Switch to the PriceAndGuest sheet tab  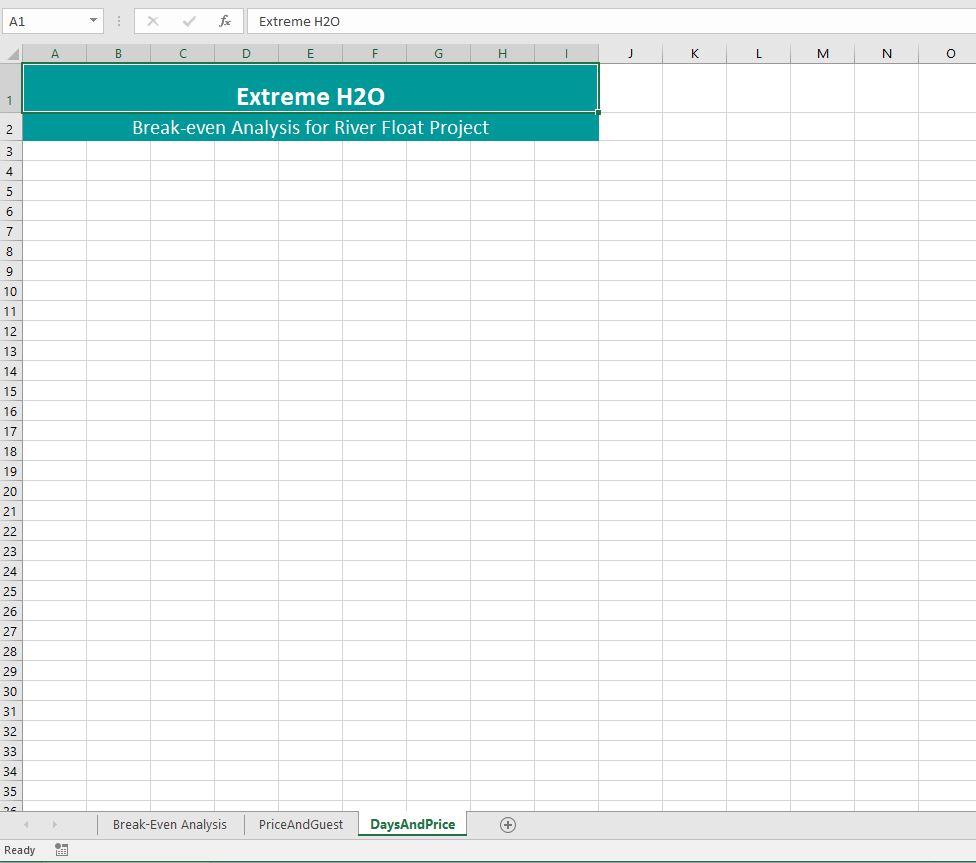tap(301, 824)
